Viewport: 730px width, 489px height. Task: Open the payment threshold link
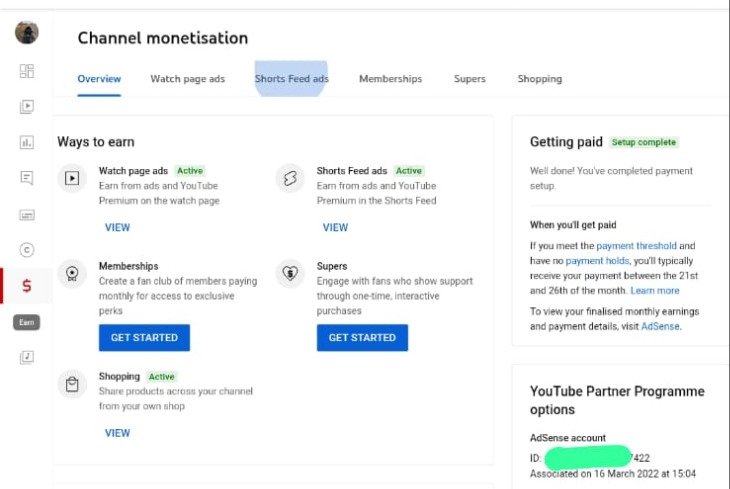pos(636,245)
